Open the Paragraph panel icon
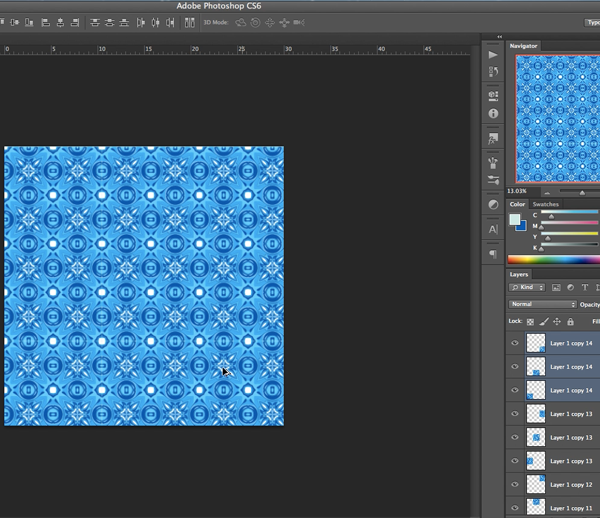 493,254
